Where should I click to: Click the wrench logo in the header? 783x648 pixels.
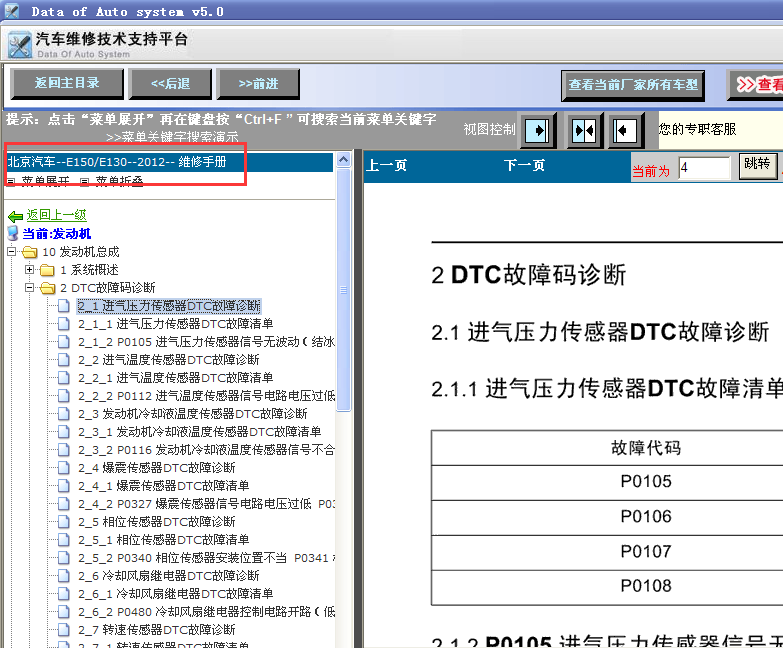coord(20,45)
